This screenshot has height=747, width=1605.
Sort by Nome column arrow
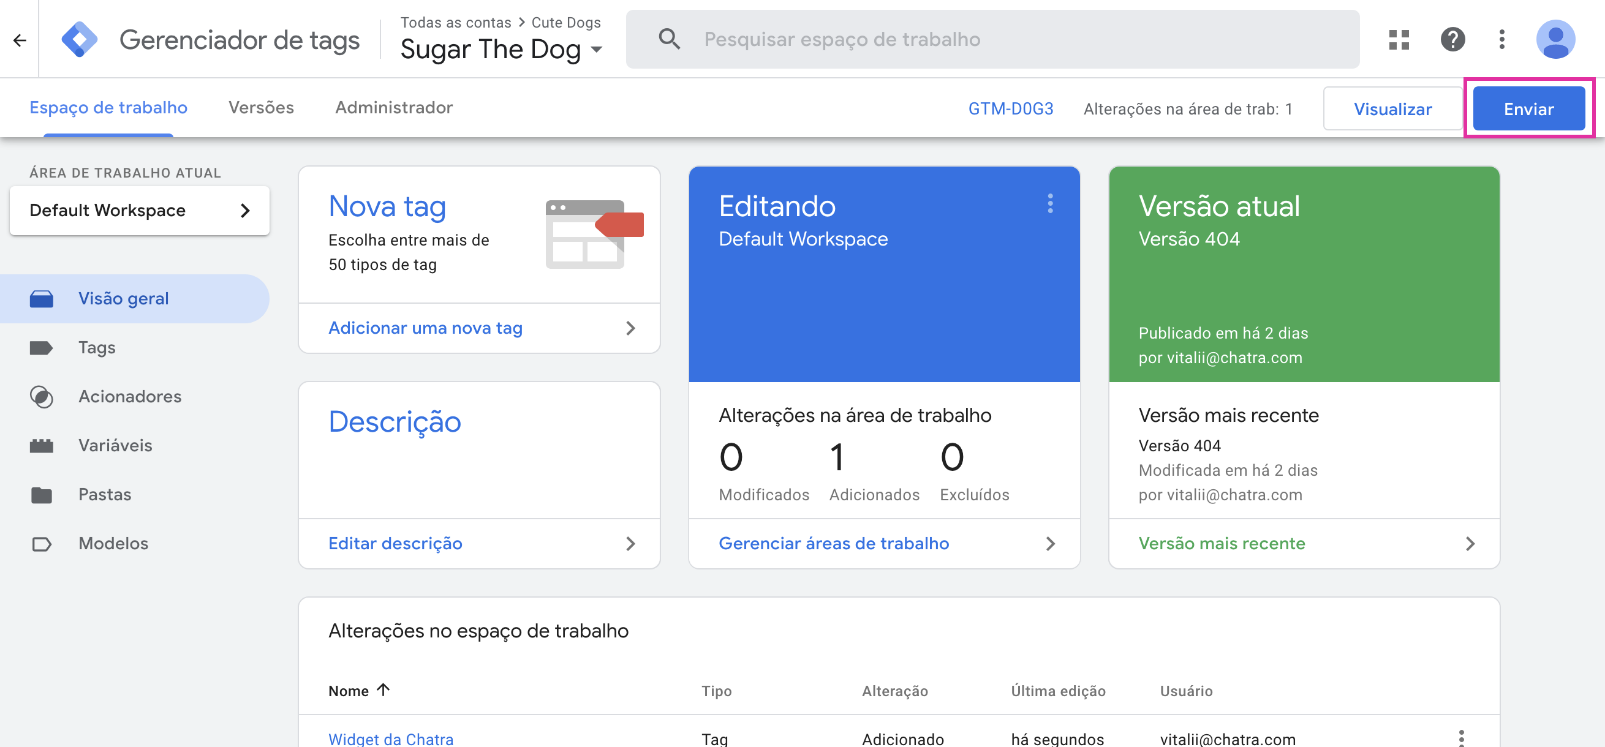point(383,690)
